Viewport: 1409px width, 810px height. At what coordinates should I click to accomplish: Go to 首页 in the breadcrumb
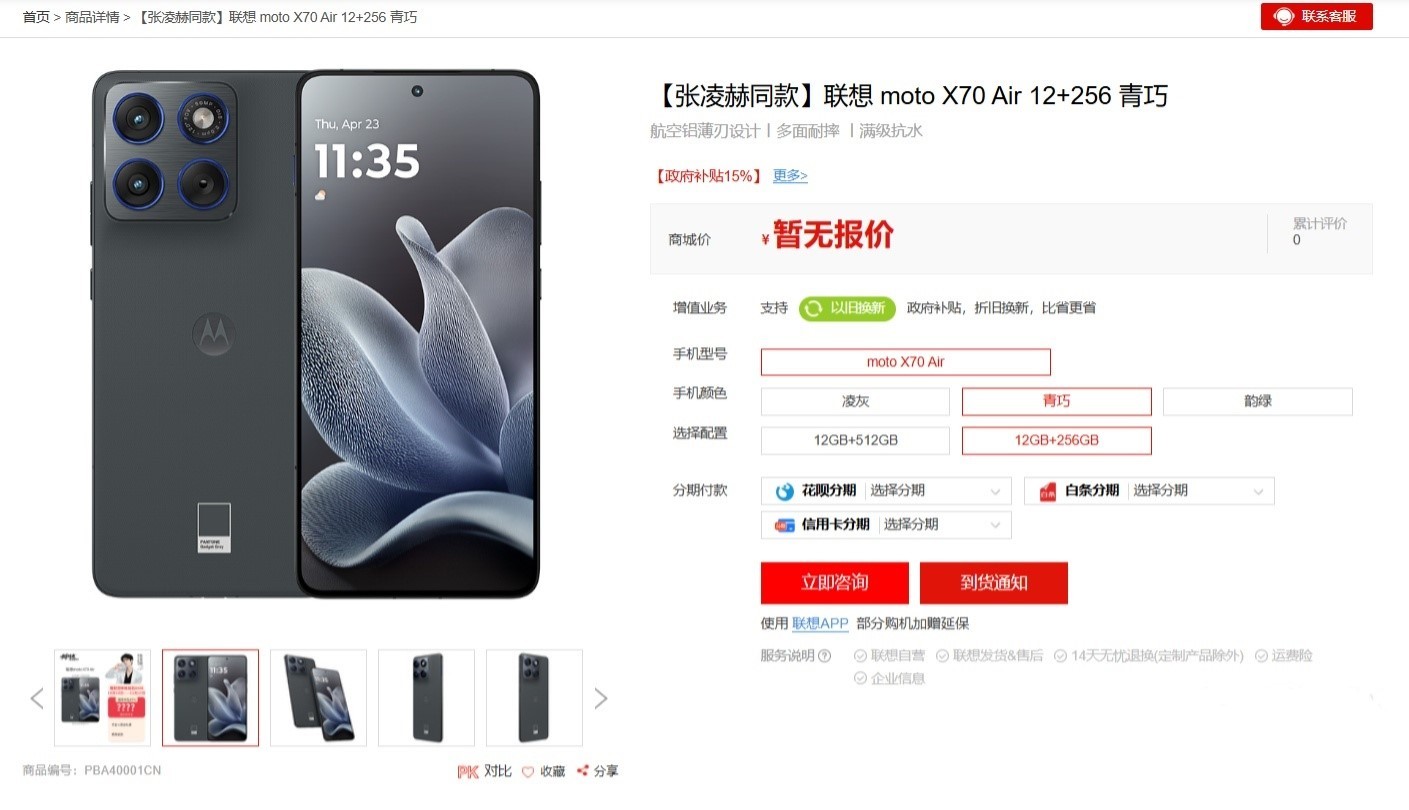point(36,17)
